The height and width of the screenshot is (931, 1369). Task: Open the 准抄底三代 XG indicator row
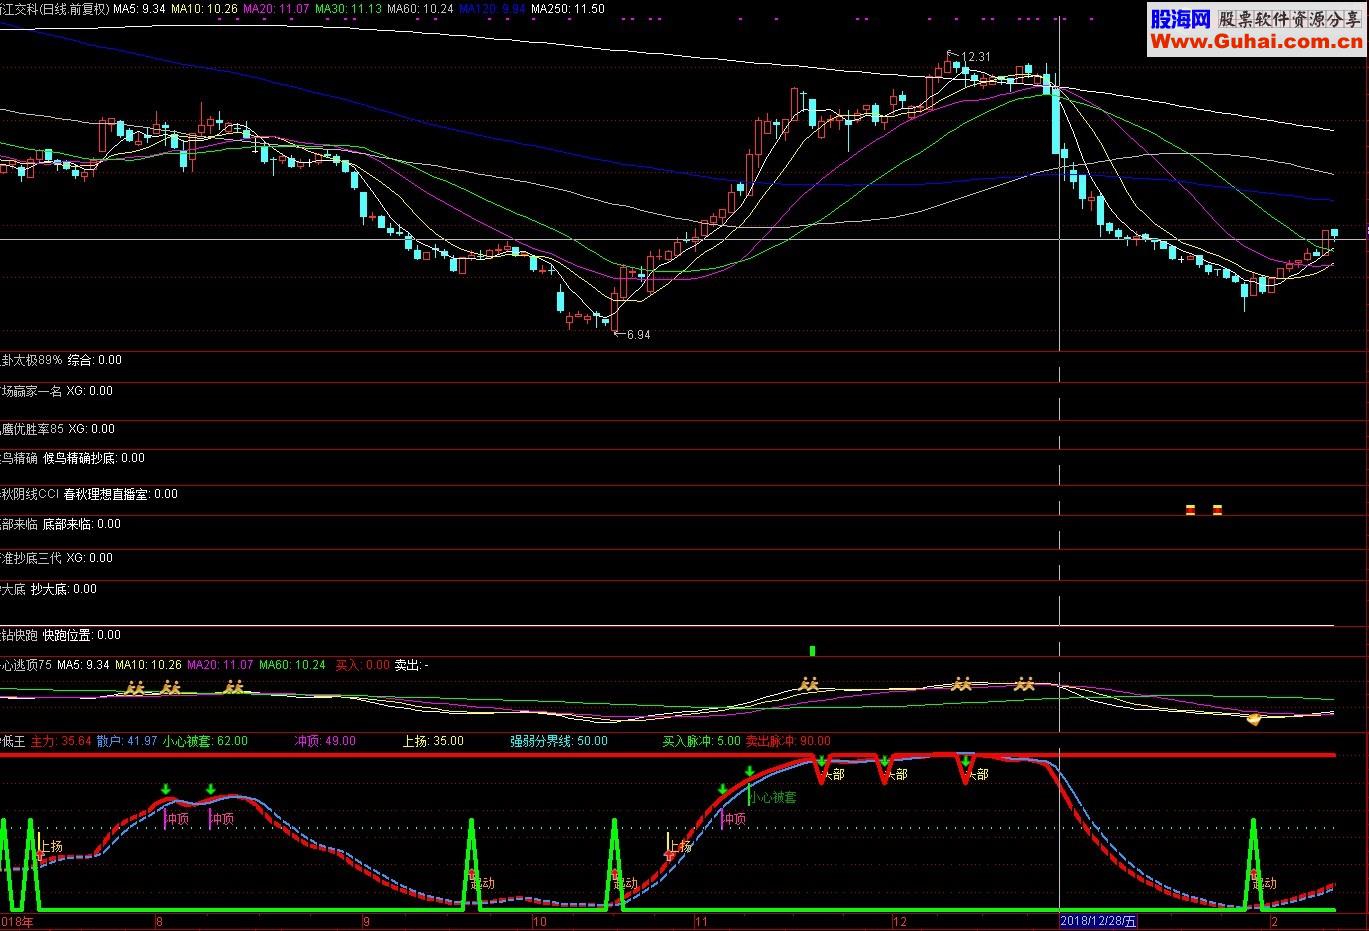56,558
